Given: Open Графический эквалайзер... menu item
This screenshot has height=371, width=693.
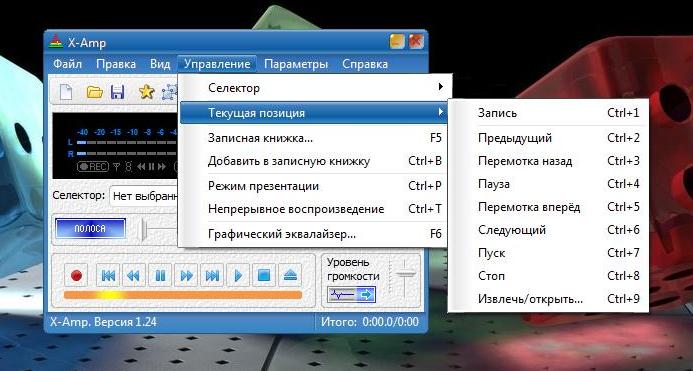Looking at the screenshot, I should click(314, 234).
